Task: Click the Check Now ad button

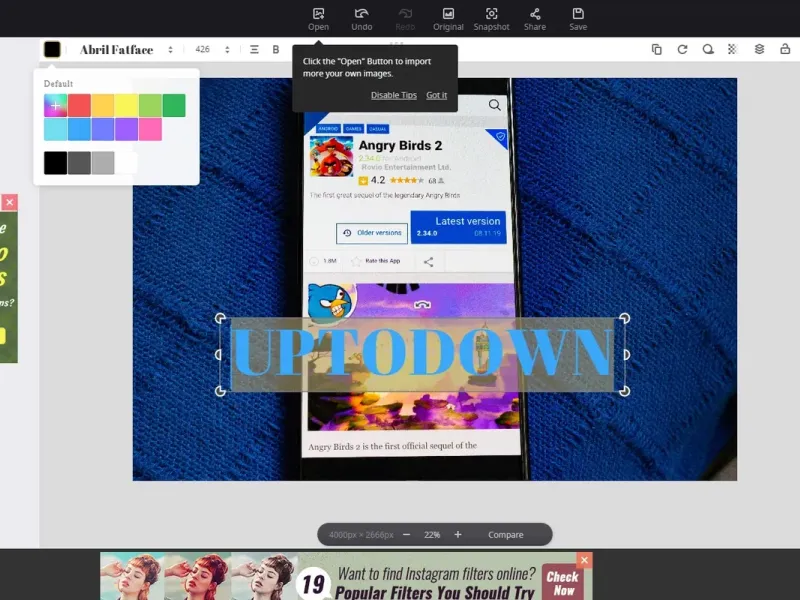Action: point(562,583)
